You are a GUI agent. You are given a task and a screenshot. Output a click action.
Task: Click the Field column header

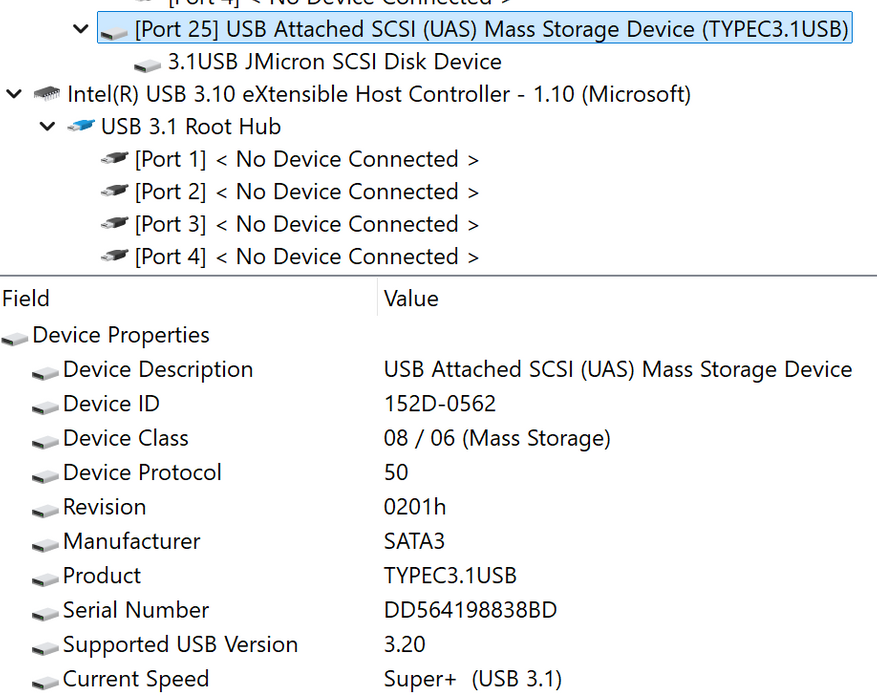[x=26, y=298]
